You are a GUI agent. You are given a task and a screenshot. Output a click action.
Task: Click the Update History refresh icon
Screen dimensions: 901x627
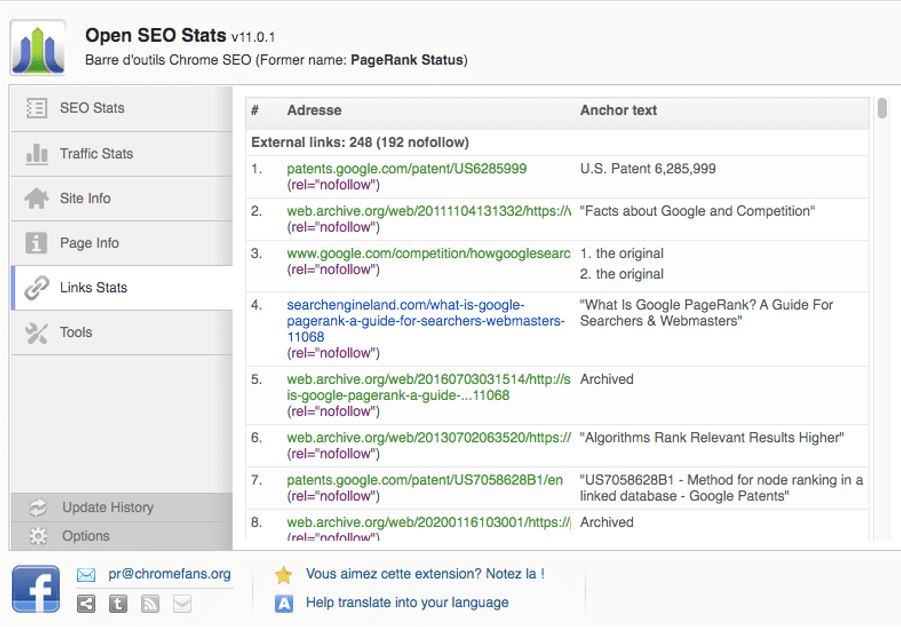pos(38,507)
